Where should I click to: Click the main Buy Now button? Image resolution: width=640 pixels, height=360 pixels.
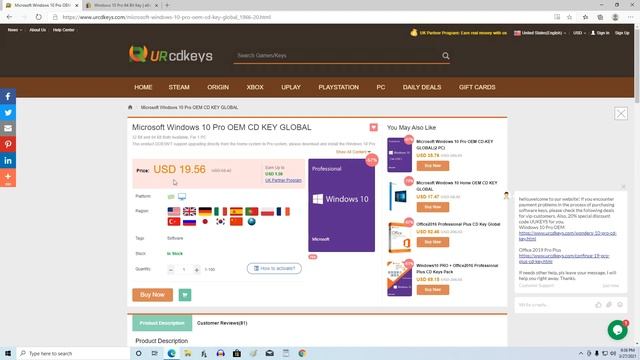tap(152, 295)
